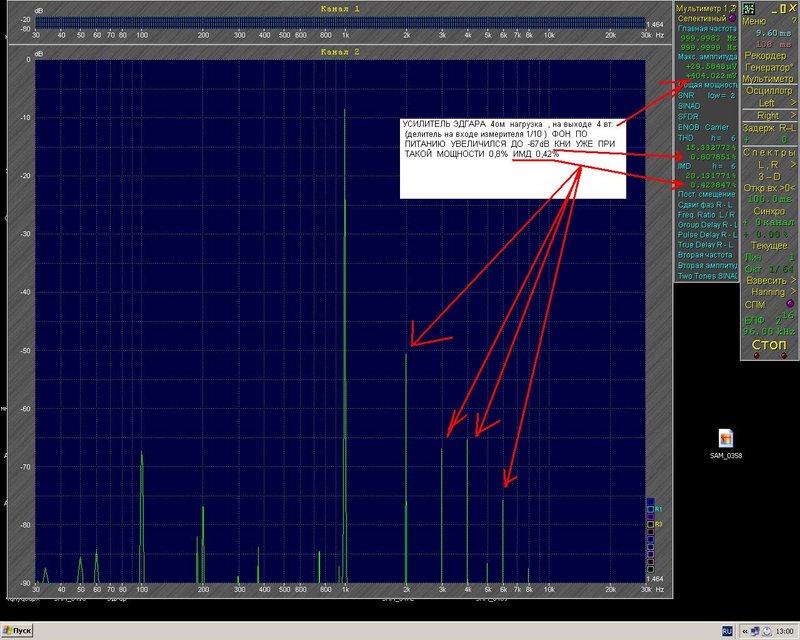Expand the Right oscilloscope channel arrow

(793, 115)
